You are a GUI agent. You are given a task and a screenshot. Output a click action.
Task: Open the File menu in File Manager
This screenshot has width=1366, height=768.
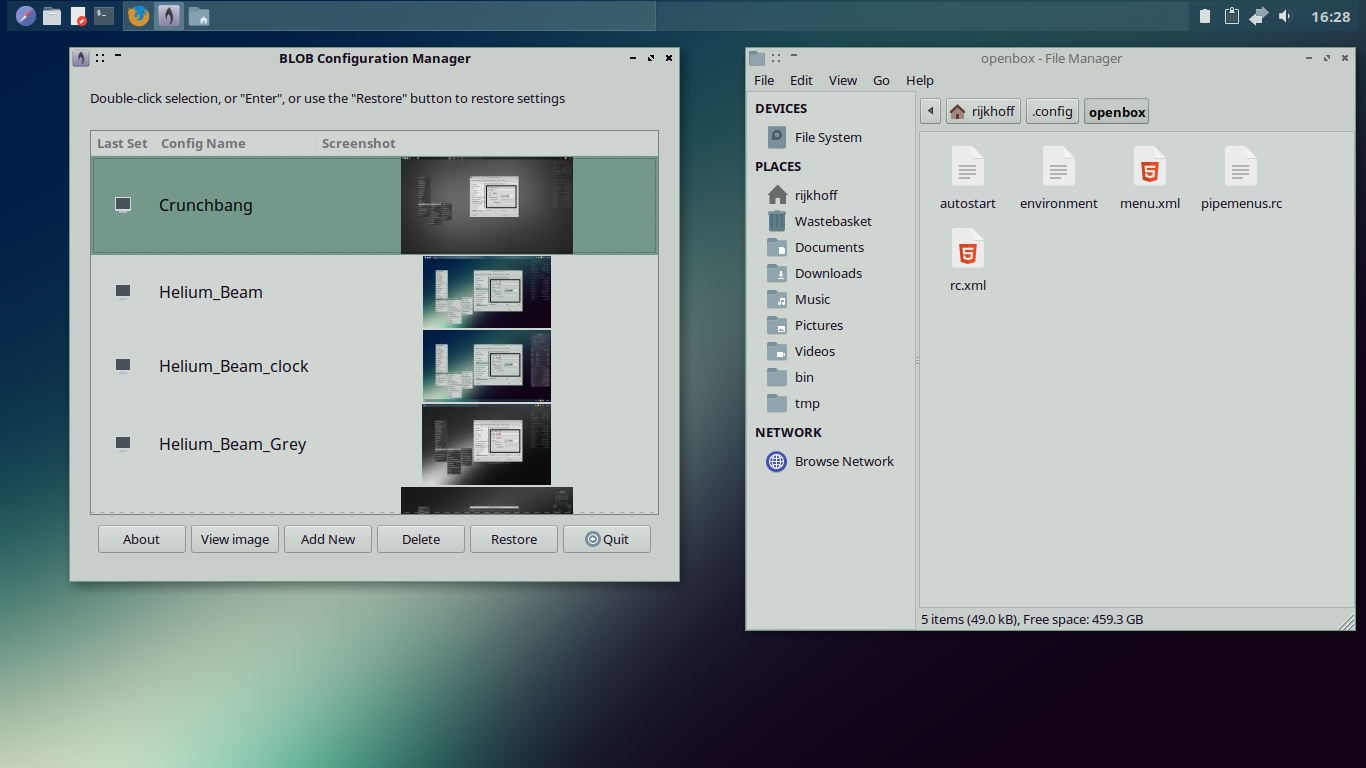[764, 80]
